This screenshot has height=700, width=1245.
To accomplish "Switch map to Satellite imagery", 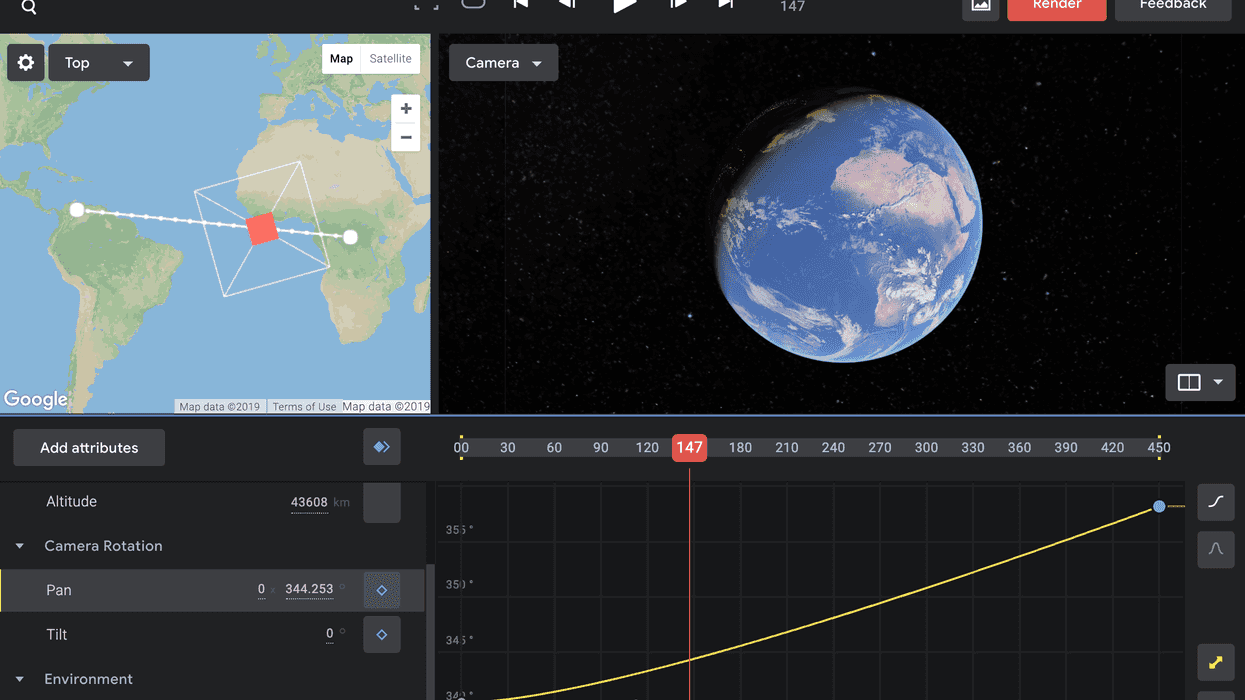I will click(x=390, y=59).
